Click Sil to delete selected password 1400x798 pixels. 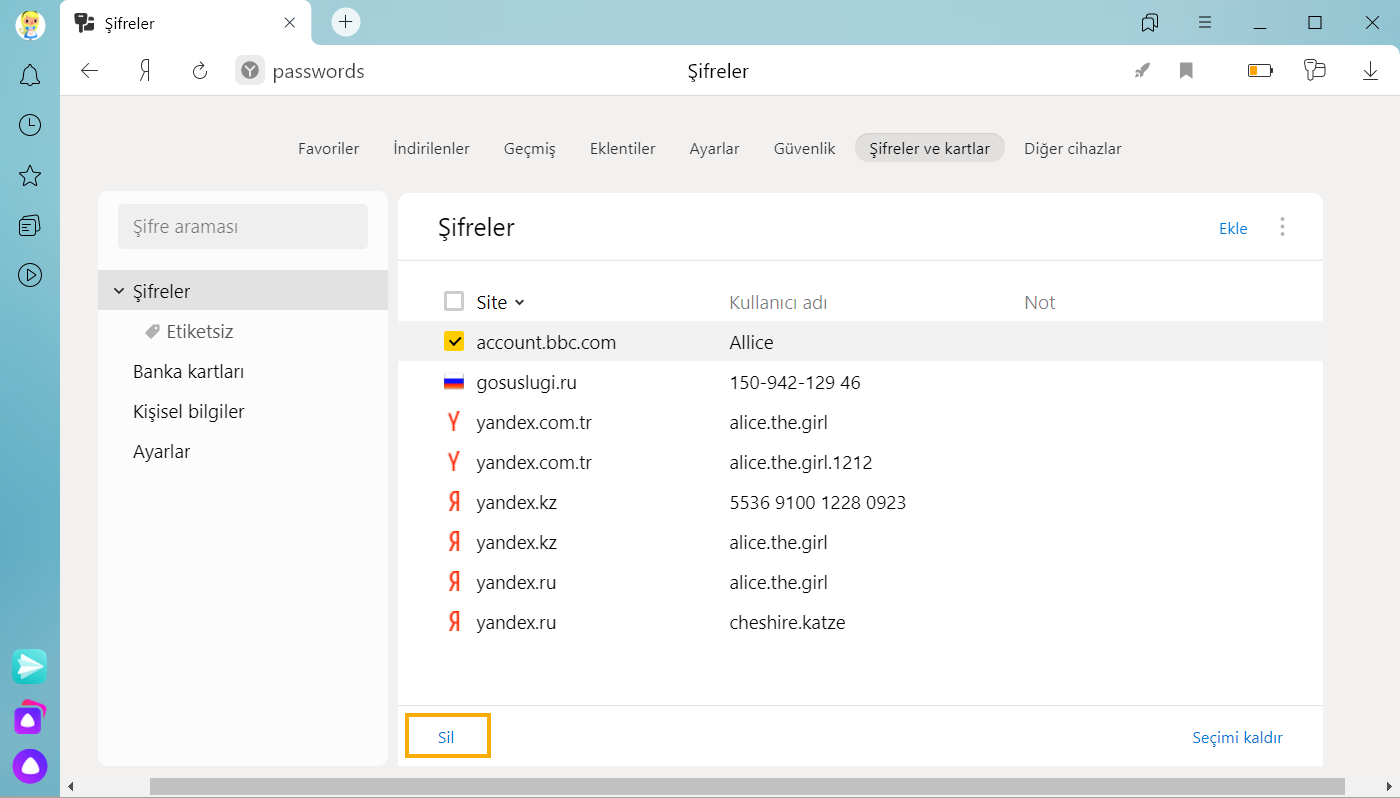coord(447,736)
